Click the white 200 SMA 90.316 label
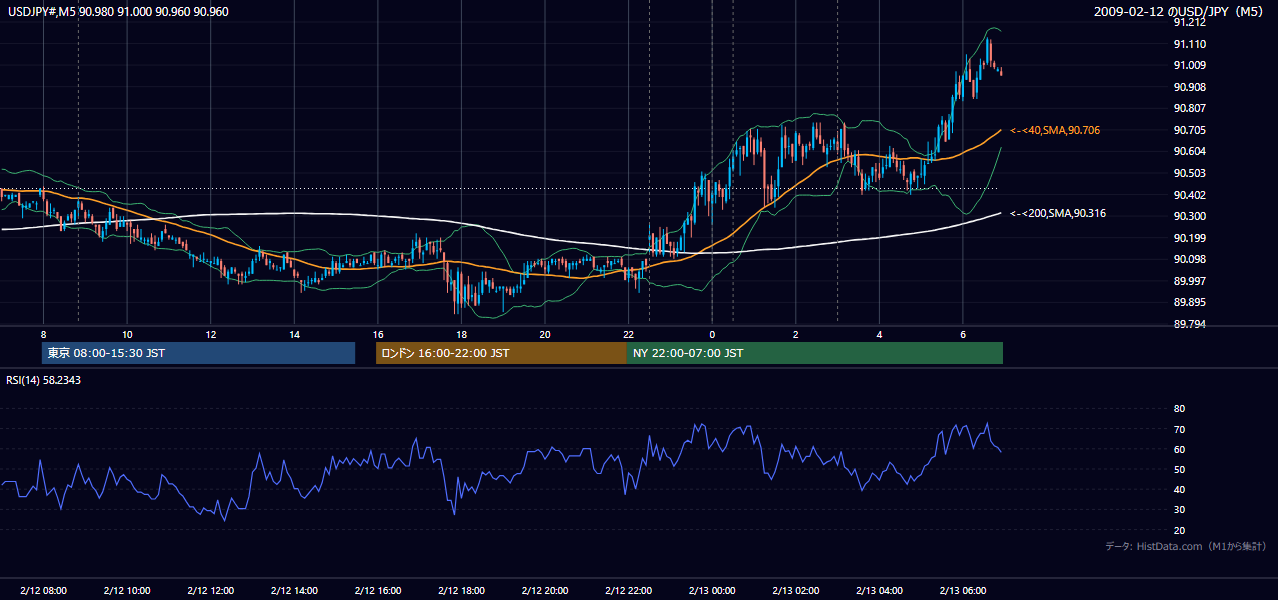 pyautogui.click(x=1058, y=213)
